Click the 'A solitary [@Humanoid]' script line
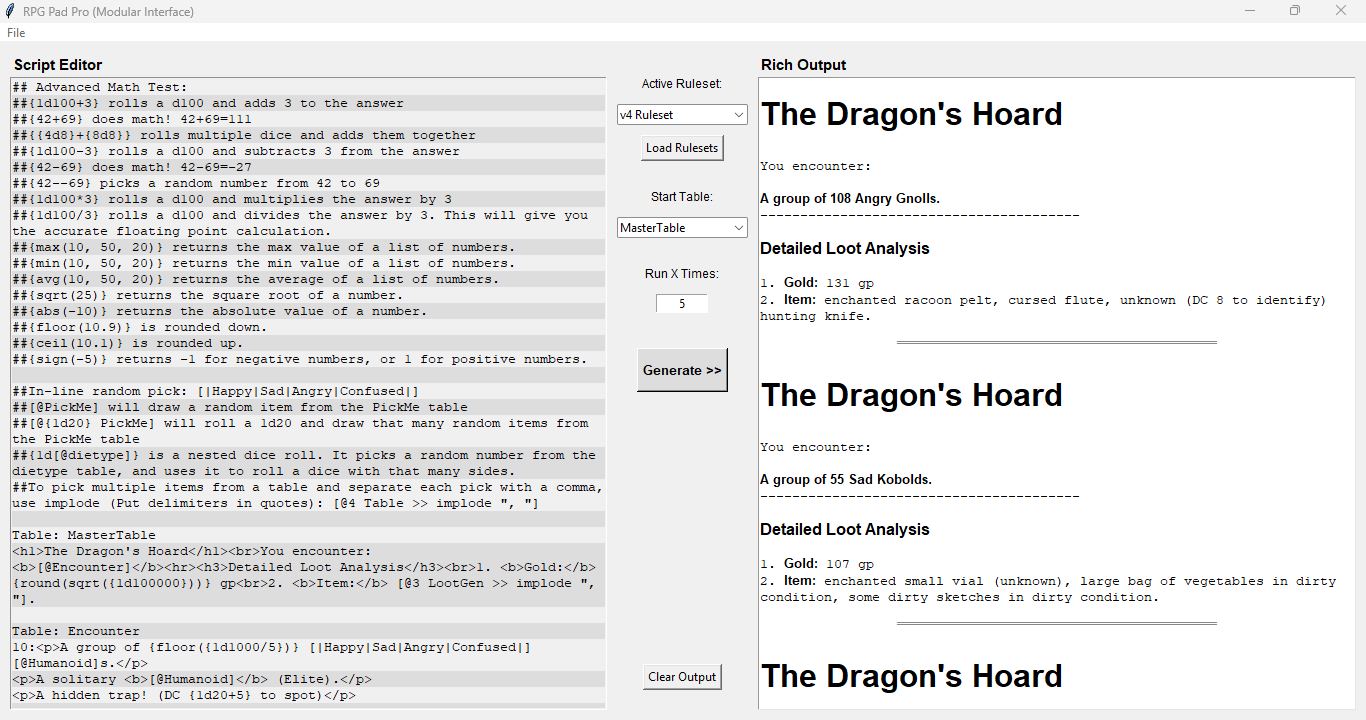This screenshot has height=720, width=1366. pyautogui.click(x=192, y=679)
